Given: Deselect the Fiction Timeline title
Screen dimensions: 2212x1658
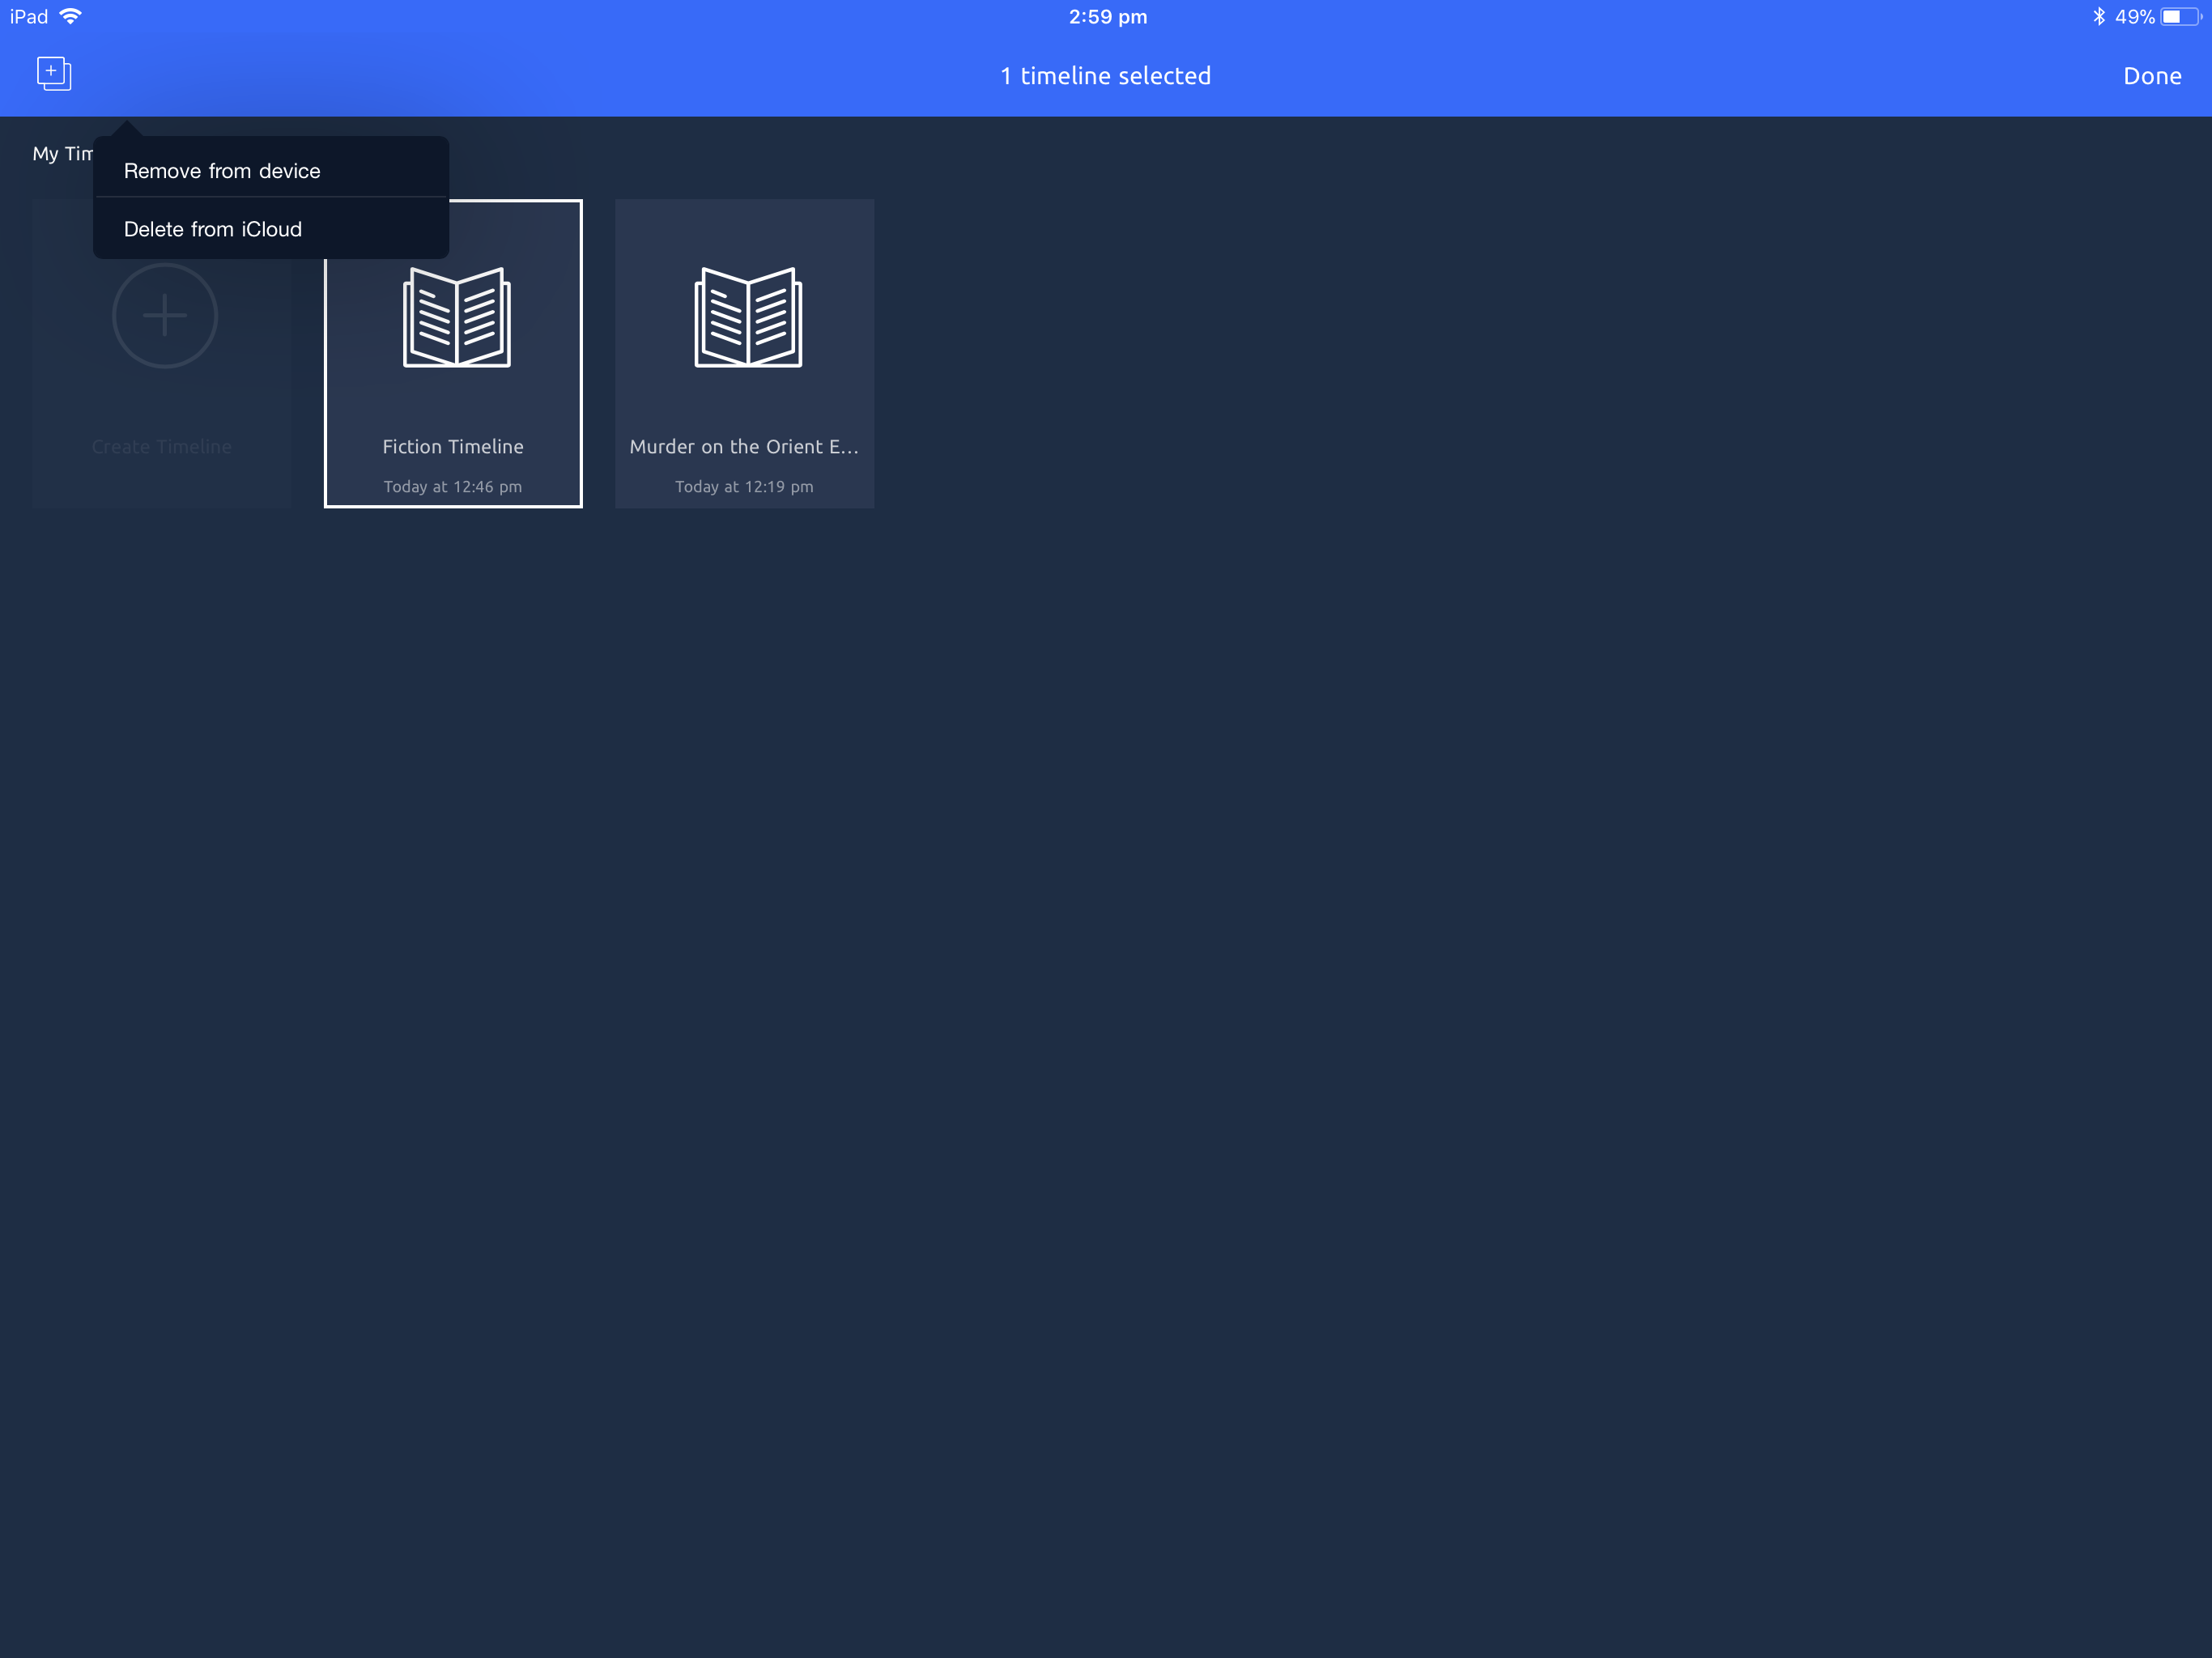Looking at the screenshot, I should (x=453, y=447).
